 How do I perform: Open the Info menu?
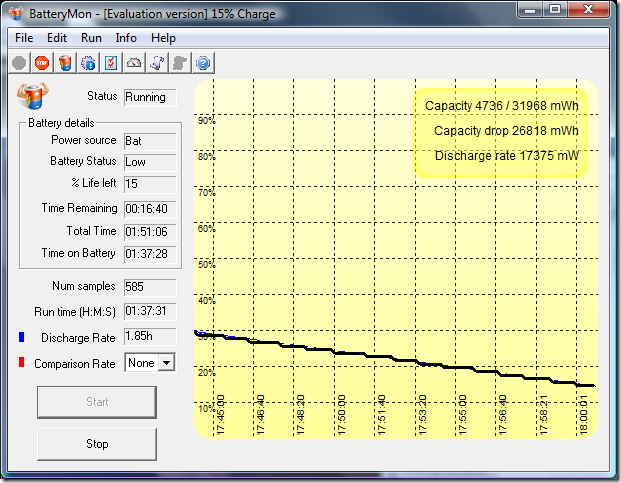pos(126,38)
